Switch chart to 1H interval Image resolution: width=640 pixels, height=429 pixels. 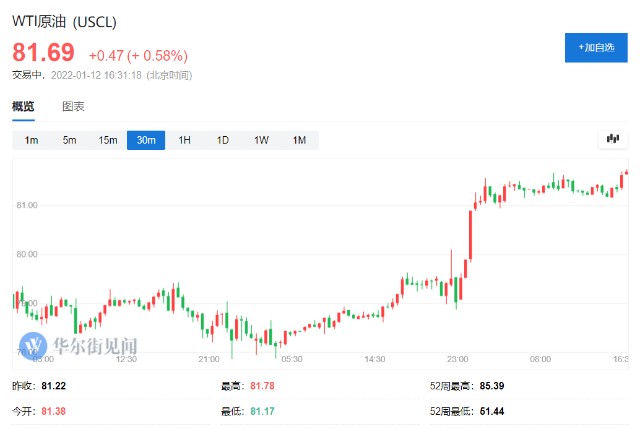coord(184,140)
